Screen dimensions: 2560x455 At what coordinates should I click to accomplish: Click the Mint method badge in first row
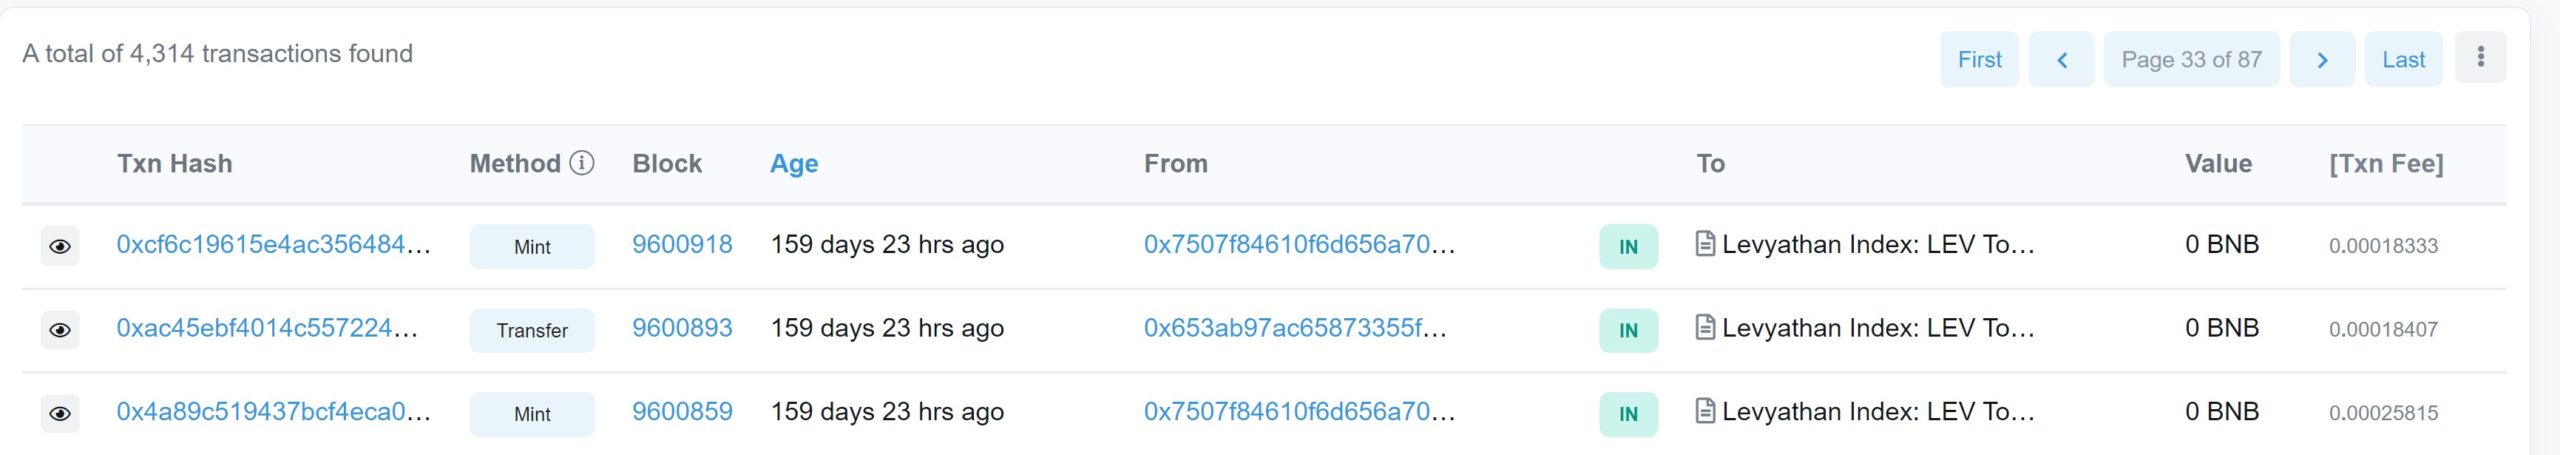[532, 247]
